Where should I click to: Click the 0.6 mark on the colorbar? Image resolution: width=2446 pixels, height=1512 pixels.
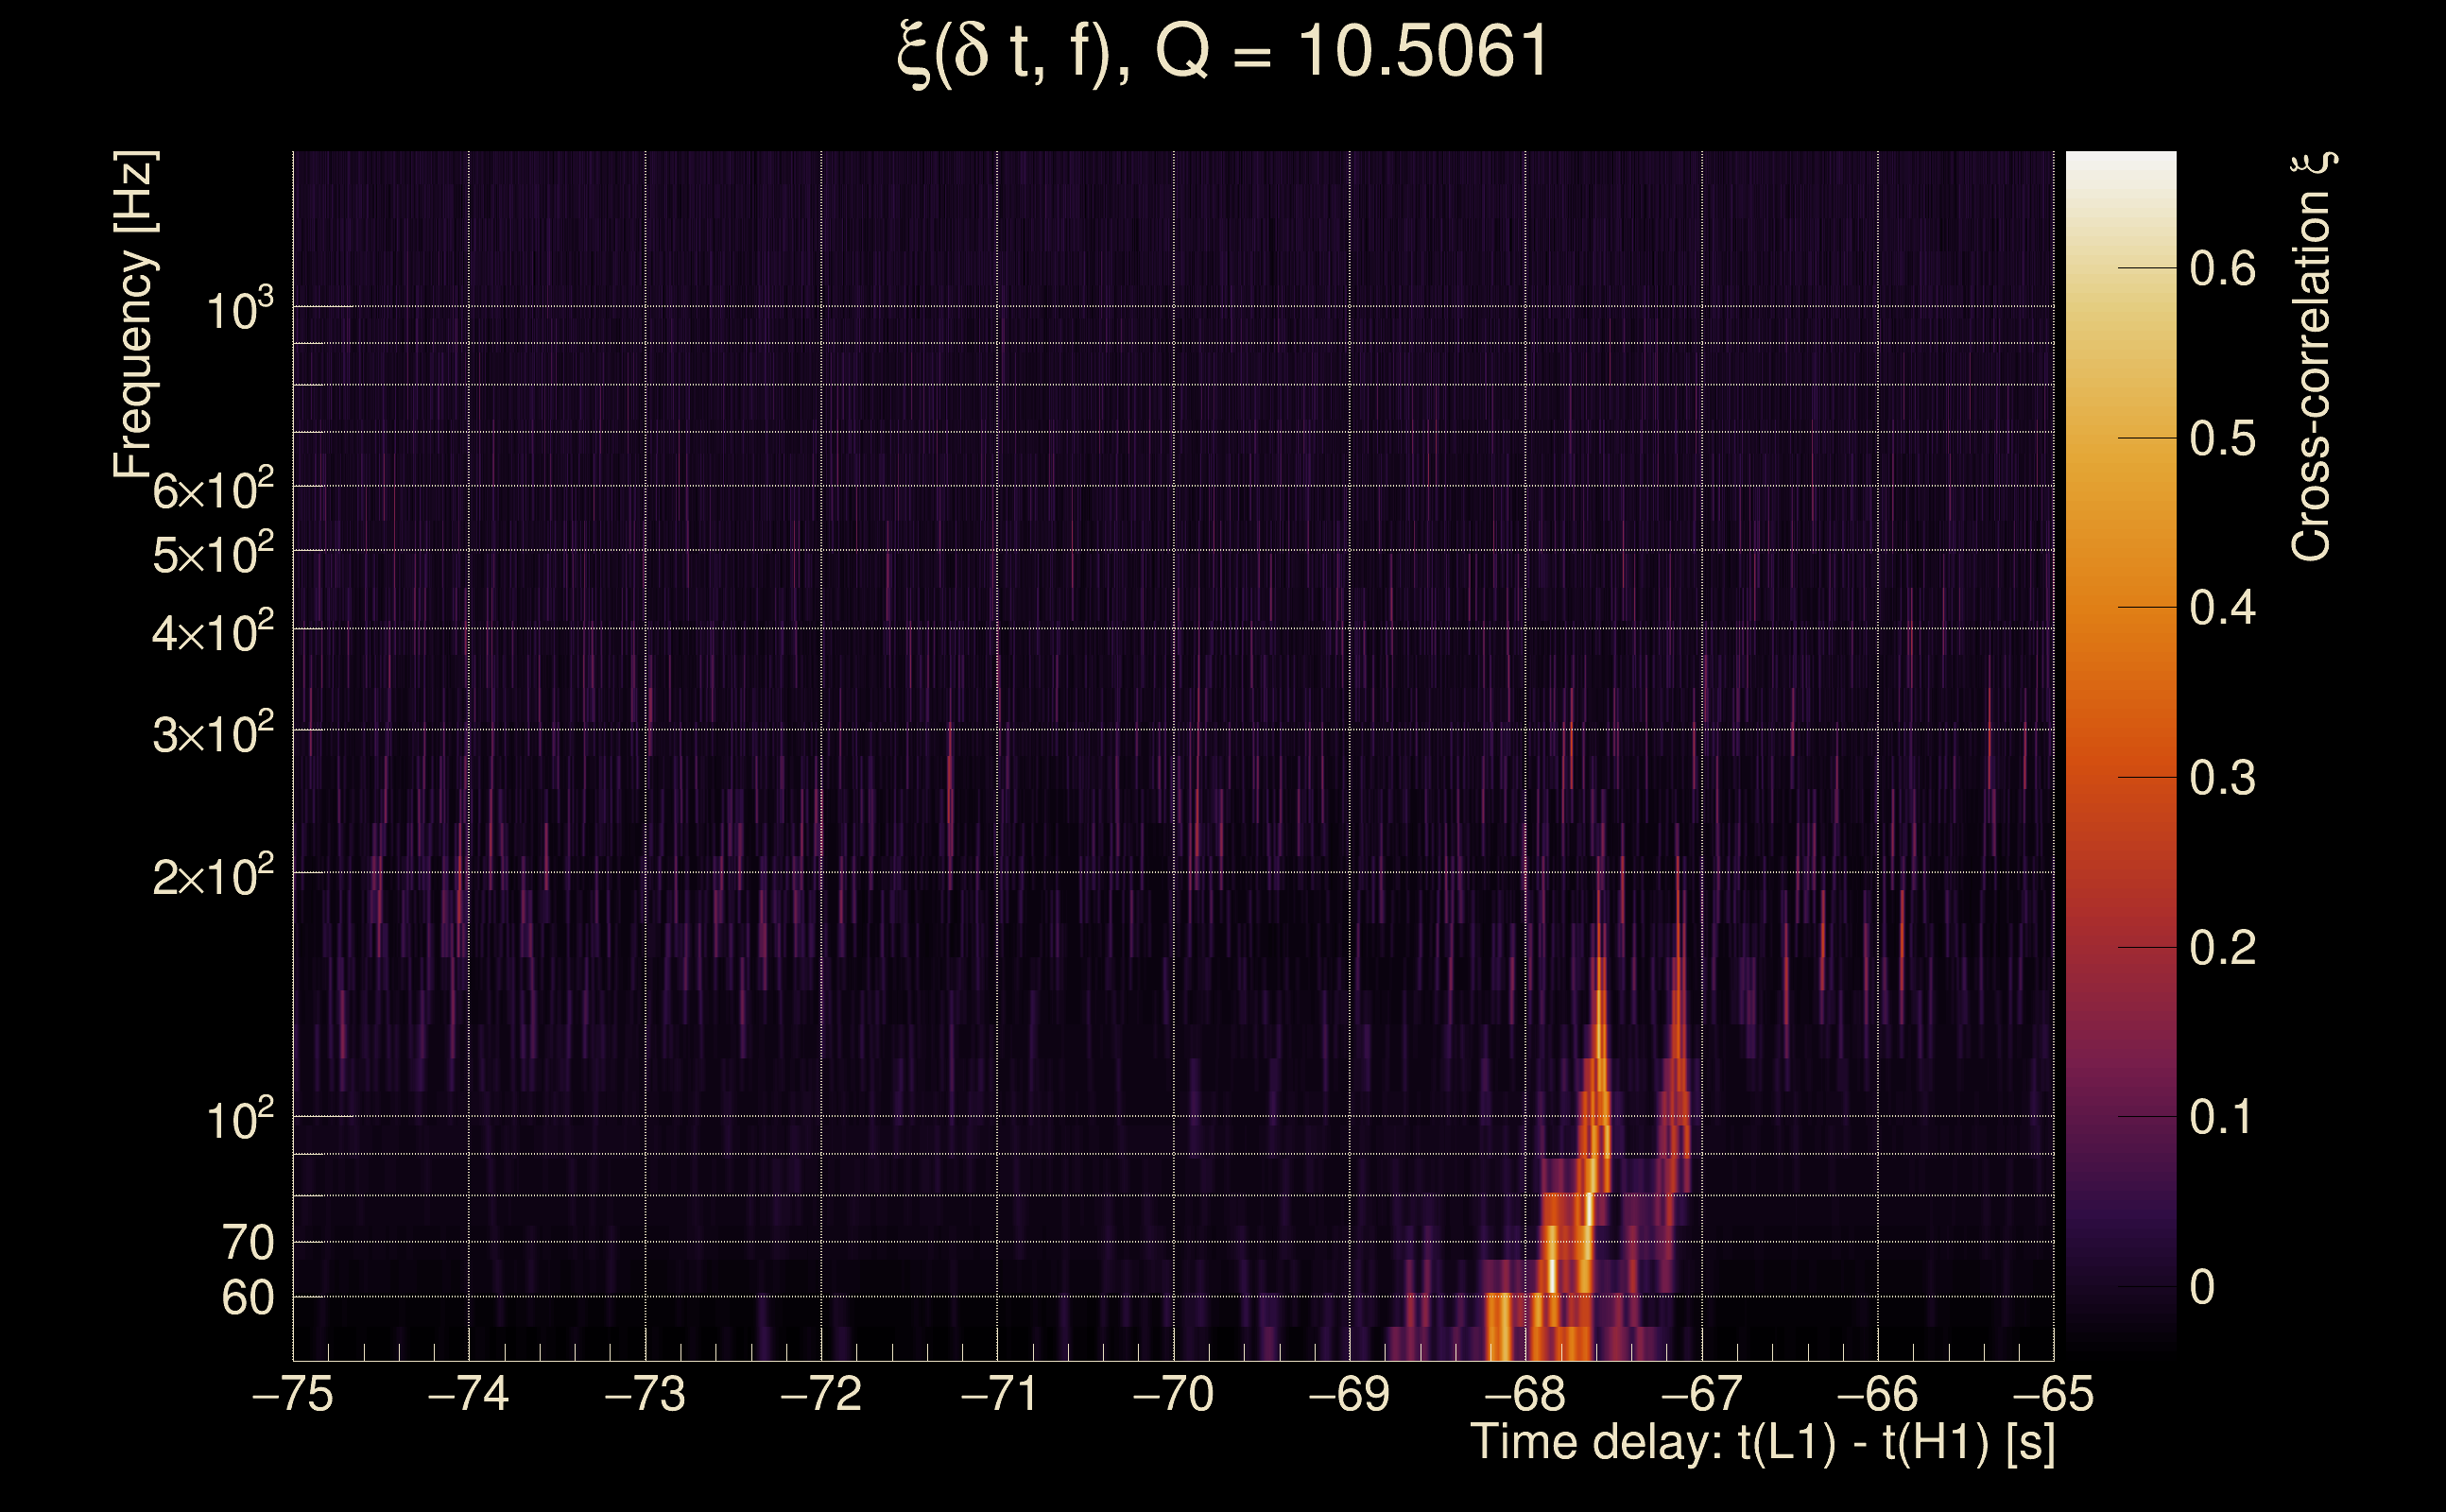pyautogui.click(x=2222, y=269)
